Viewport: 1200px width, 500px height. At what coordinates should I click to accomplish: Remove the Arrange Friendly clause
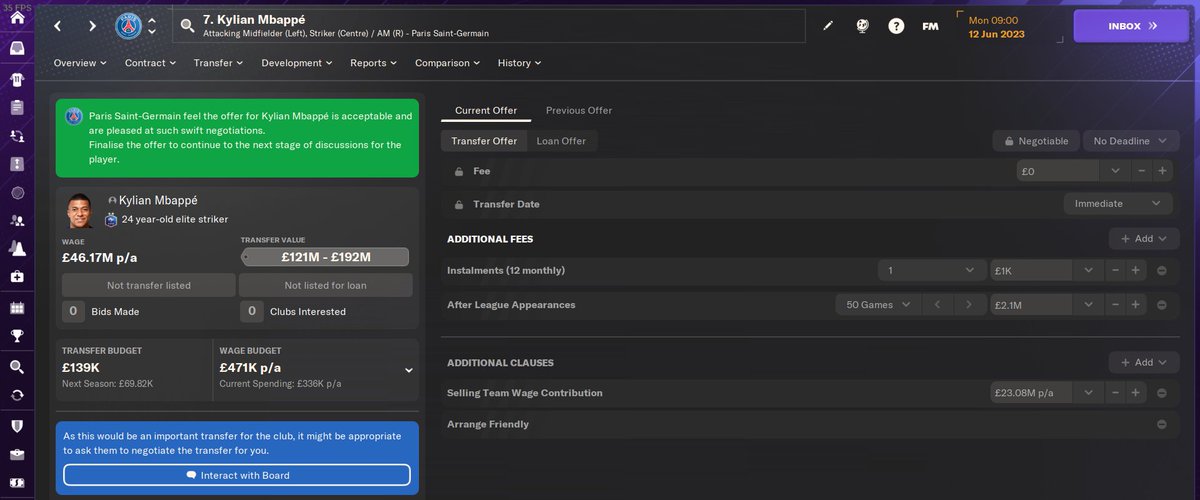(x=1162, y=424)
